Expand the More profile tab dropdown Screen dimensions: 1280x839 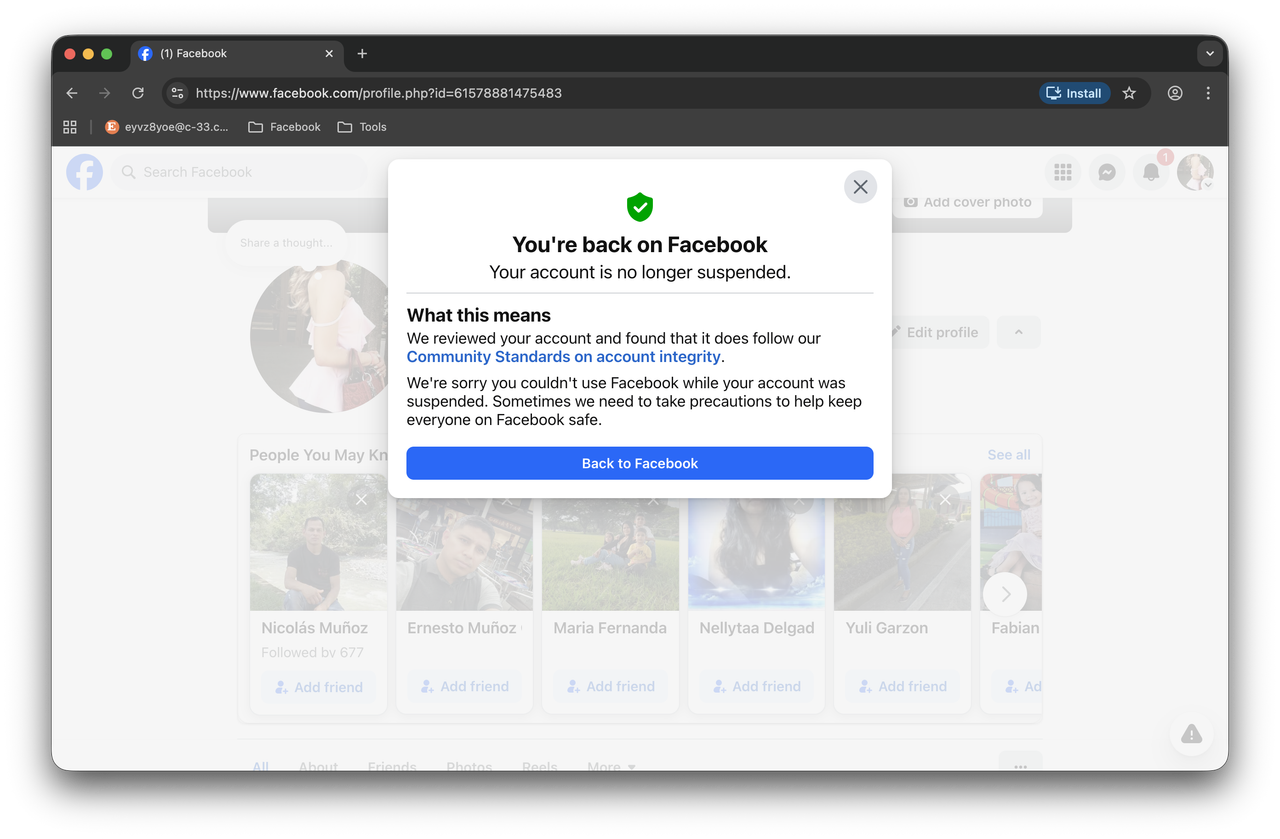click(x=611, y=767)
